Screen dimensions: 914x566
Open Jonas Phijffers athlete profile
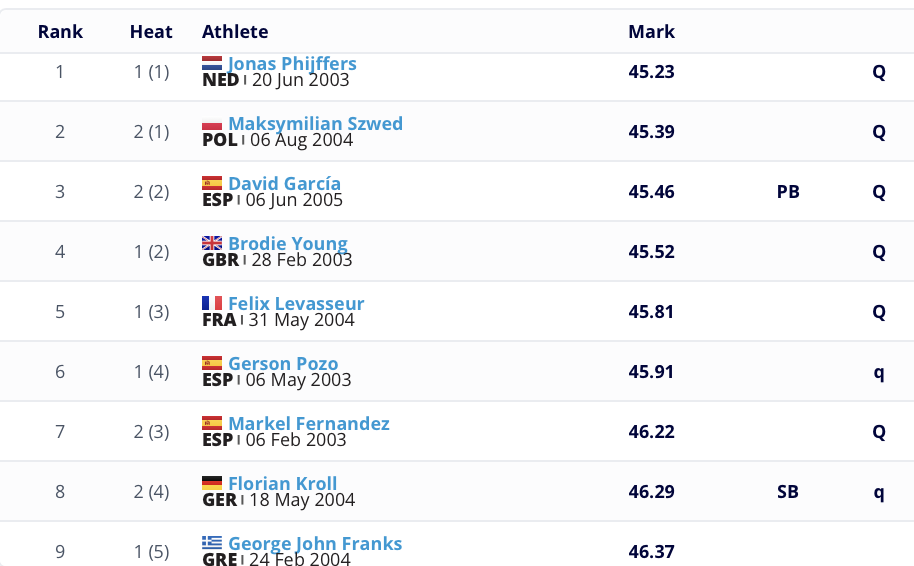pos(292,64)
